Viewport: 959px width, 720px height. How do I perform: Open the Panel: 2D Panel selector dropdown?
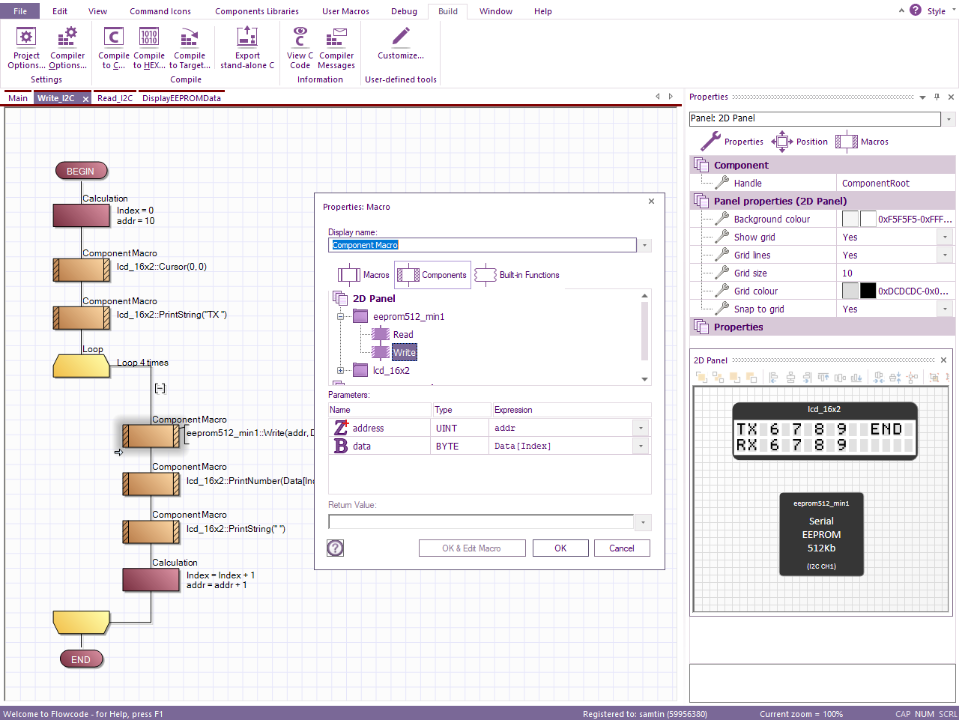pos(949,119)
